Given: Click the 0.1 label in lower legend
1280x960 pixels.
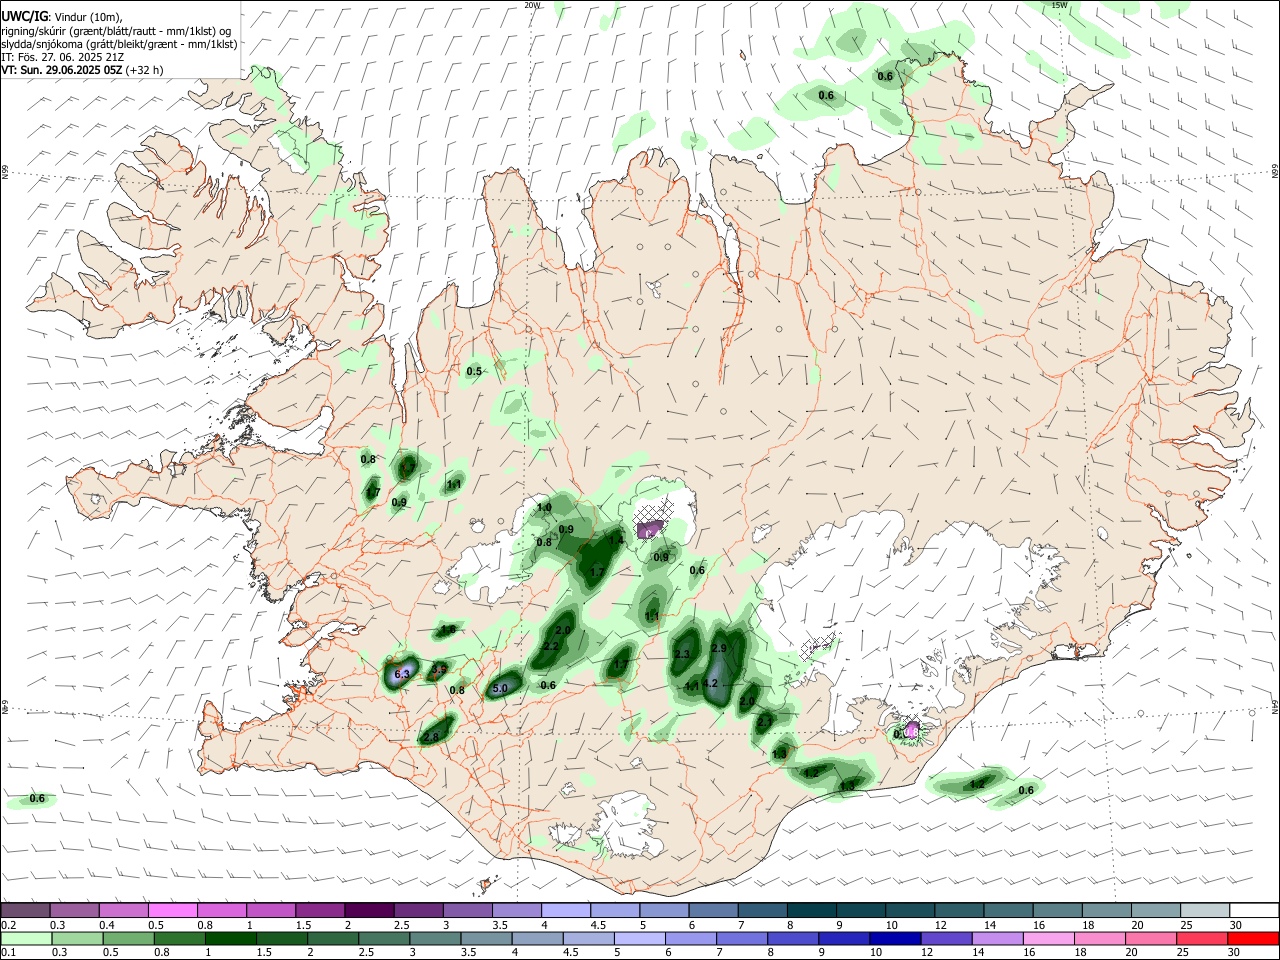Looking at the screenshot, I should pos(8,953).
